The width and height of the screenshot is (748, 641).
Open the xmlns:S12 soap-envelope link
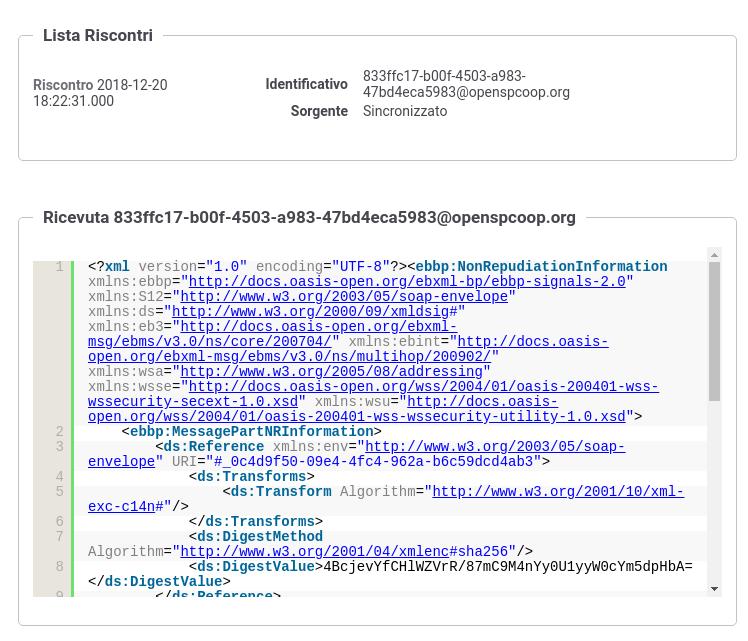(x=344, y=296)
